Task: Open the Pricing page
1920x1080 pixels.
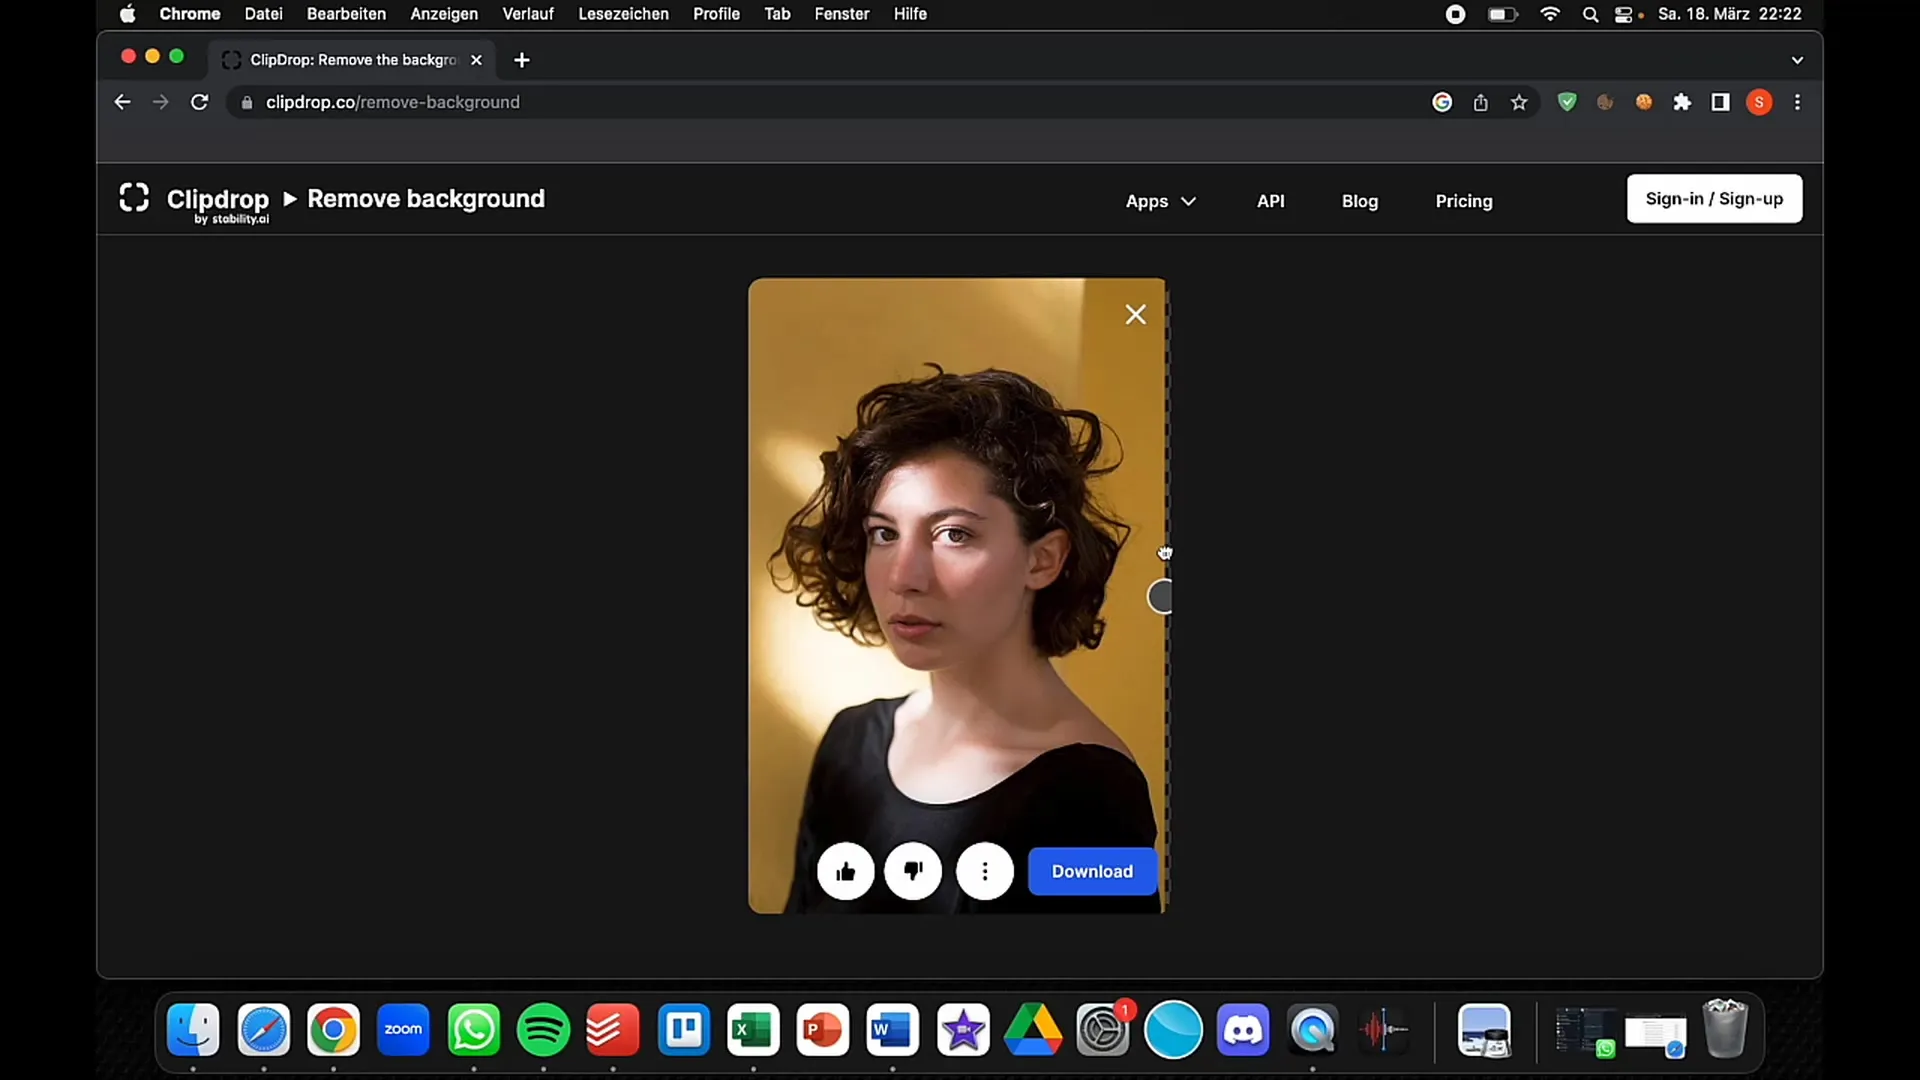Action: pos(1464,200)
